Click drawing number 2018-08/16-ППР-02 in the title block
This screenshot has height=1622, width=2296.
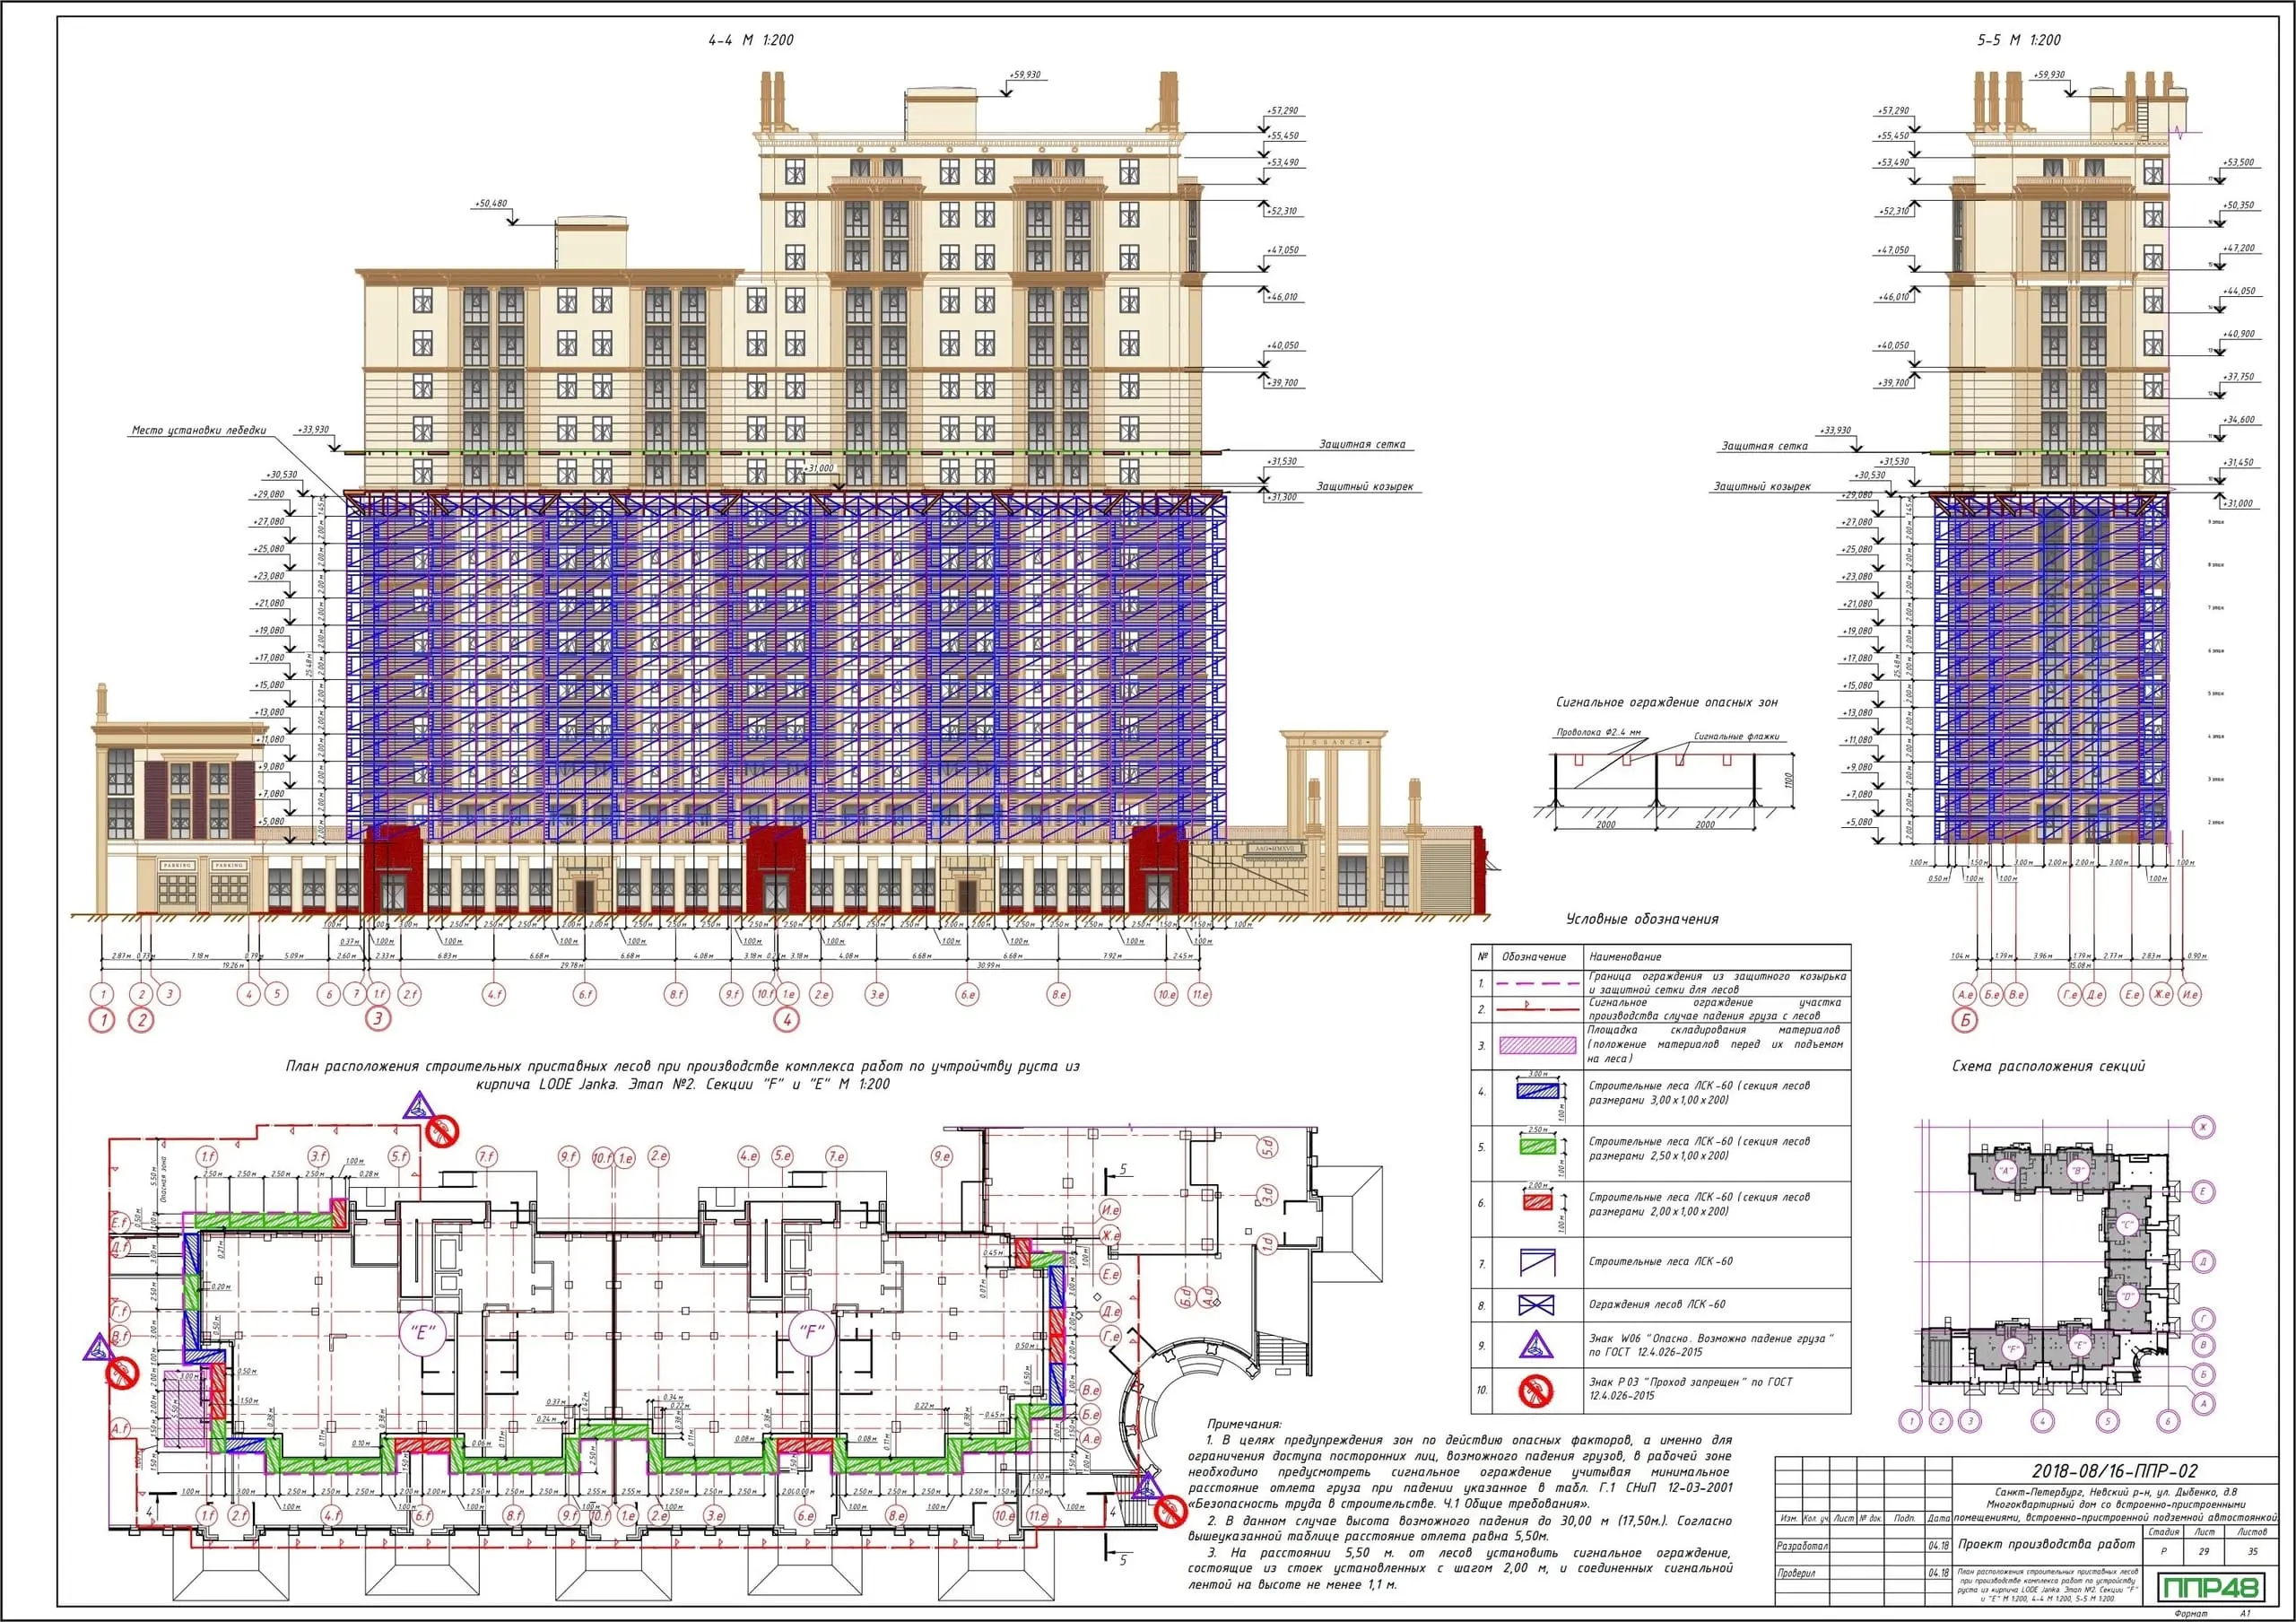2114,1471
